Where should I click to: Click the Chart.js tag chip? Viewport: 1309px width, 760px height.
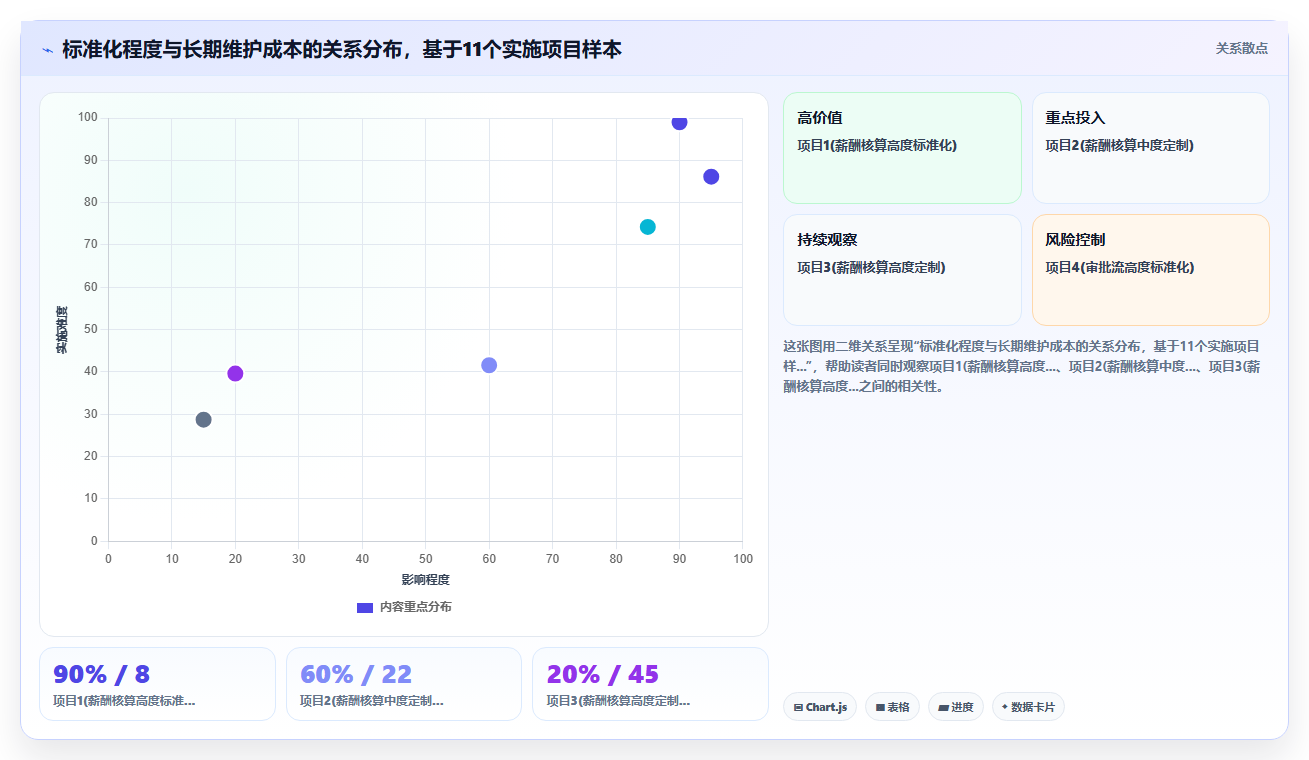[820, 707]
